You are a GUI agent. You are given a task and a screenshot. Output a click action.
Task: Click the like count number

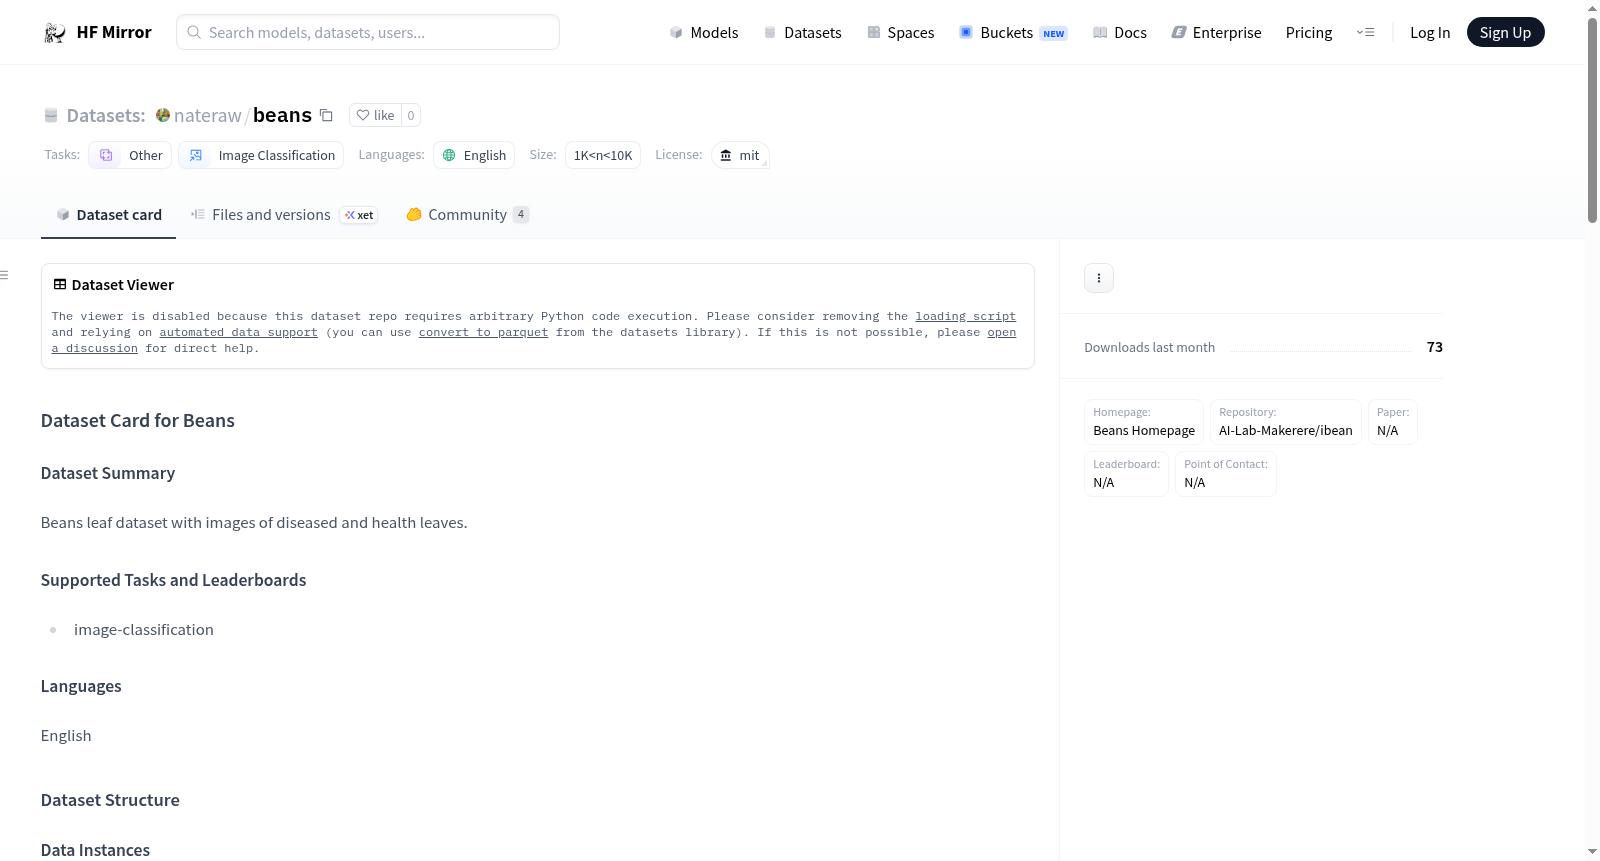(x=411, y=115)
